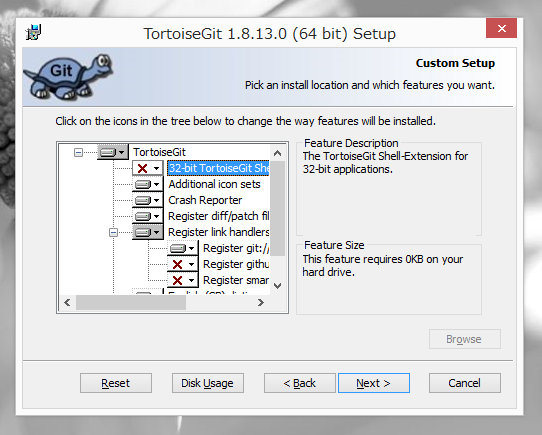542x435 pixels.
Task: Open install-state dropdown for Register link handlers
Action: click(x=148, y=232)
